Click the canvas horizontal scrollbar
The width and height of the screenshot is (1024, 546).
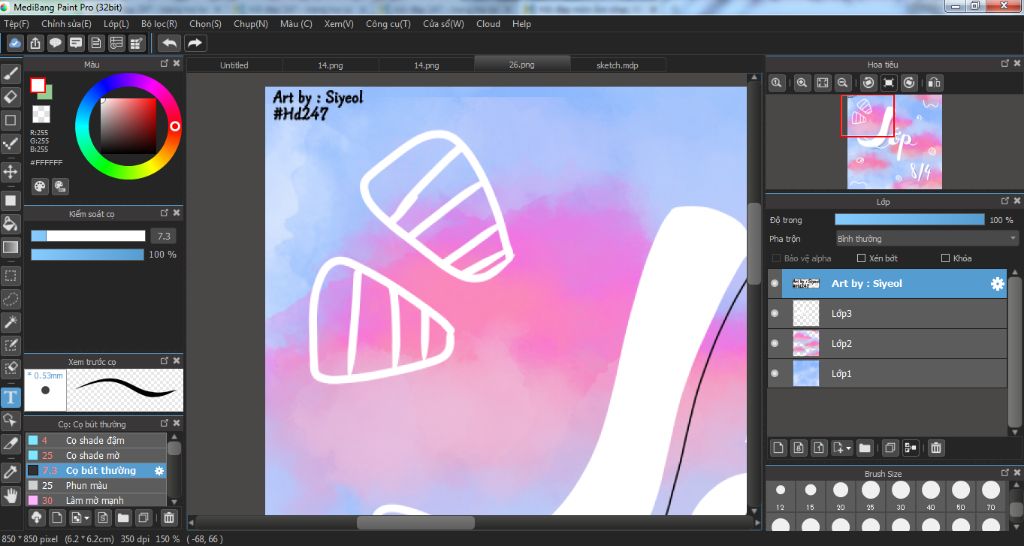point(415,522)
